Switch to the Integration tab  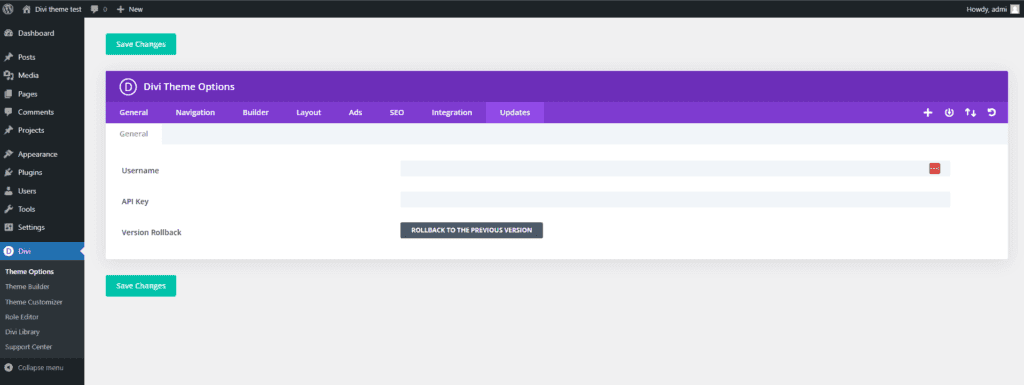[x=452, y=112]
